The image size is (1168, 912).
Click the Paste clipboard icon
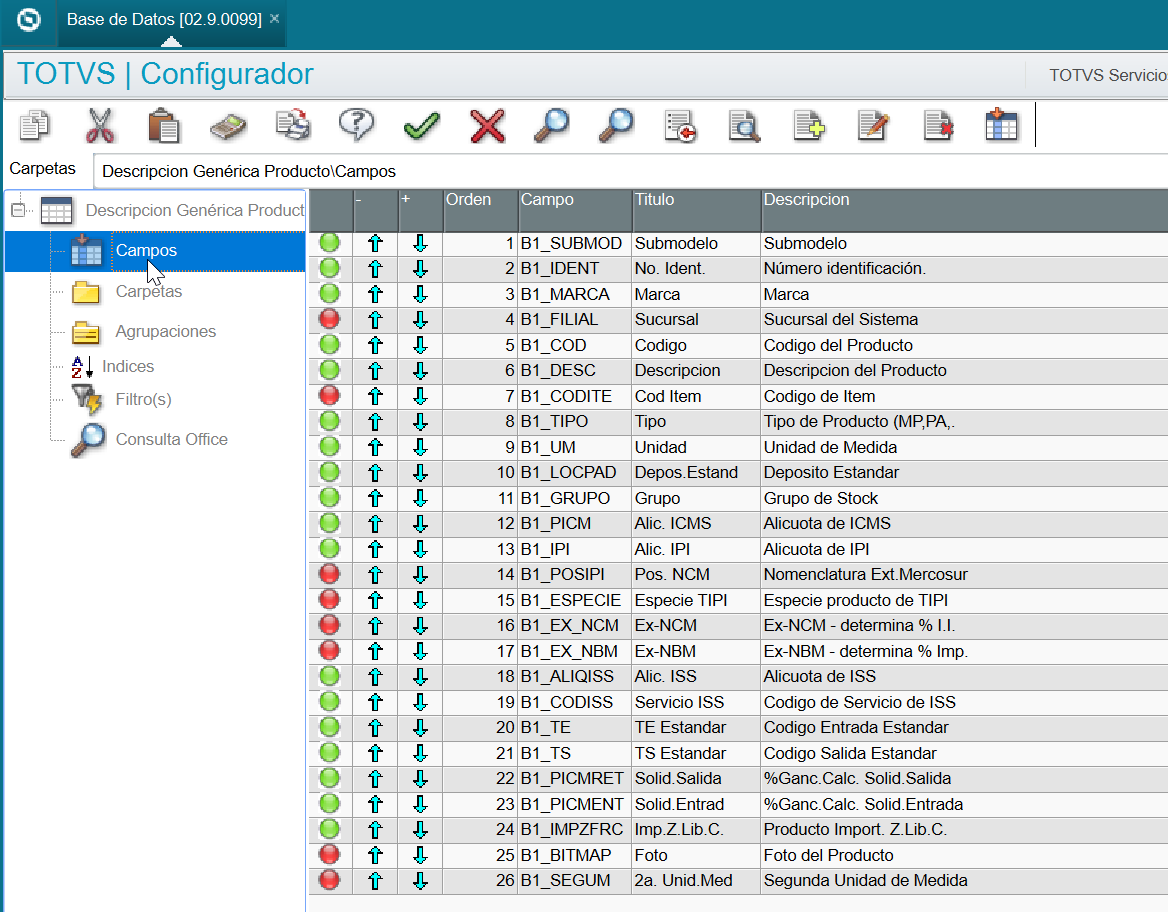(164, 125)
